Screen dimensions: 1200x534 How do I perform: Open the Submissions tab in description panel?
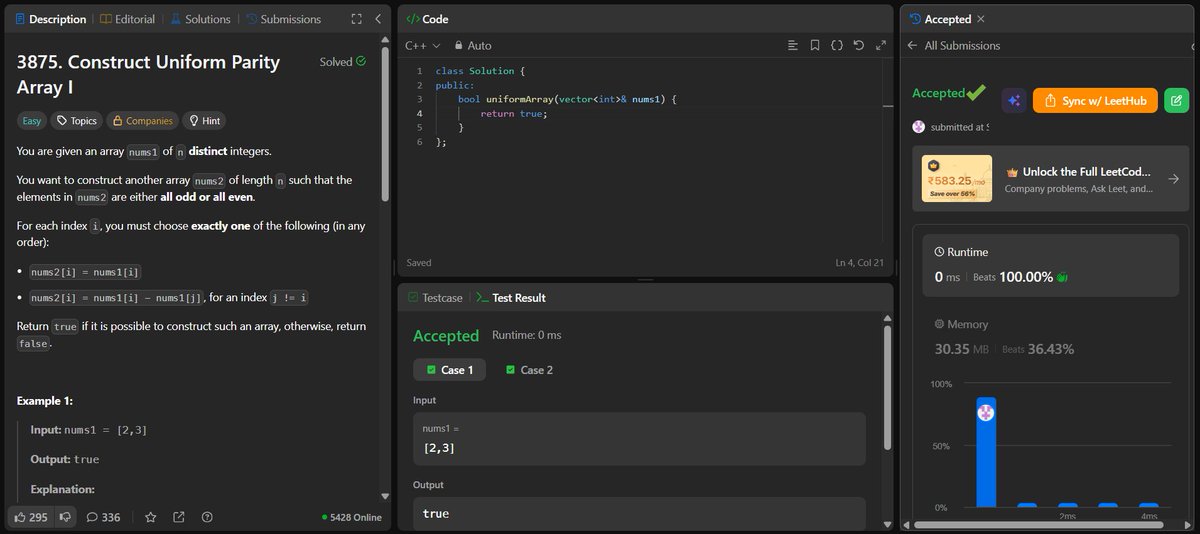tap(283, 19)
